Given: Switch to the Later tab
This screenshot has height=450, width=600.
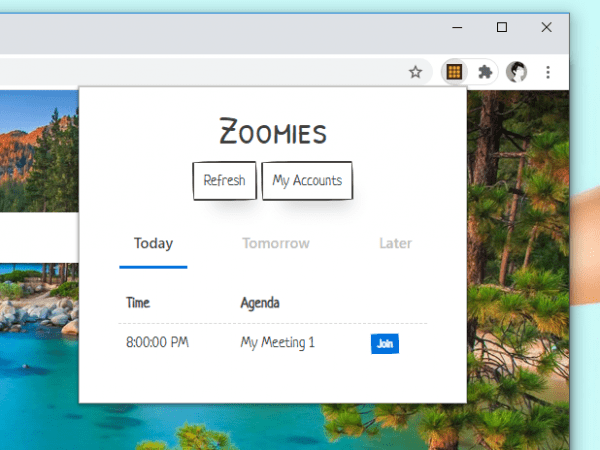Looking at the screenshot, I should click(395, 244).
